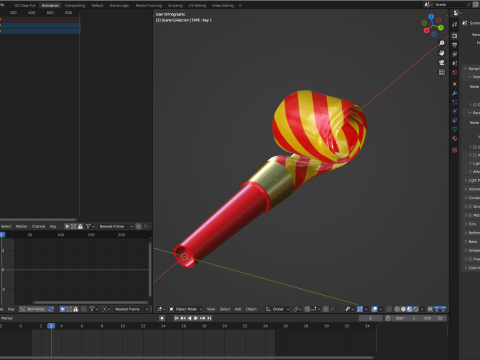Screen dimensions: 480x360
Task: Open the viewport Add menu
Action: click(238, 309)
